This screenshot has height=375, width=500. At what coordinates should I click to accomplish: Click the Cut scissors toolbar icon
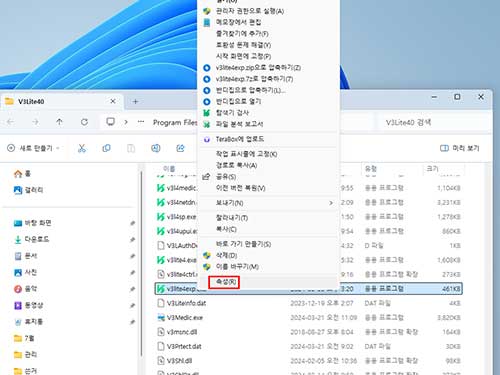point(82,148)
